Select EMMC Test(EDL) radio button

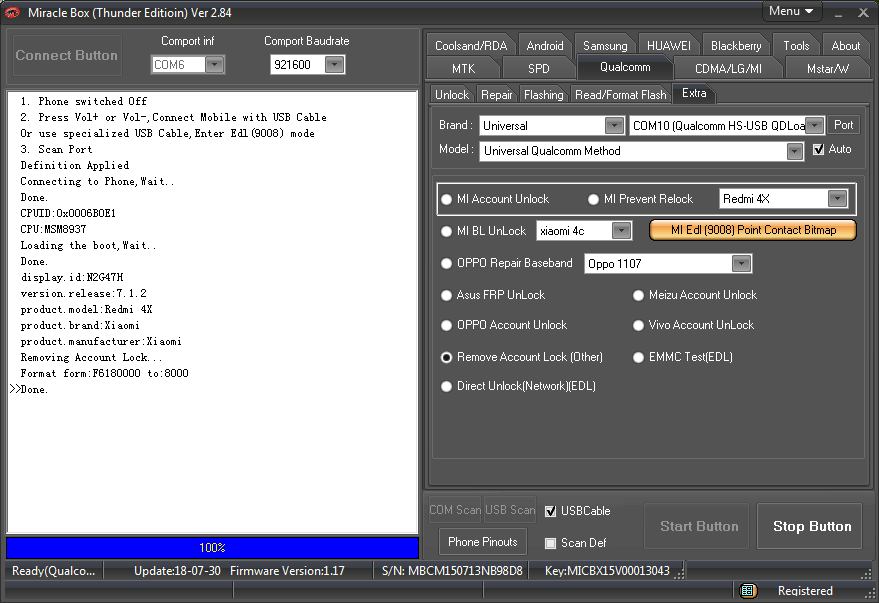(x=638, y=357)
